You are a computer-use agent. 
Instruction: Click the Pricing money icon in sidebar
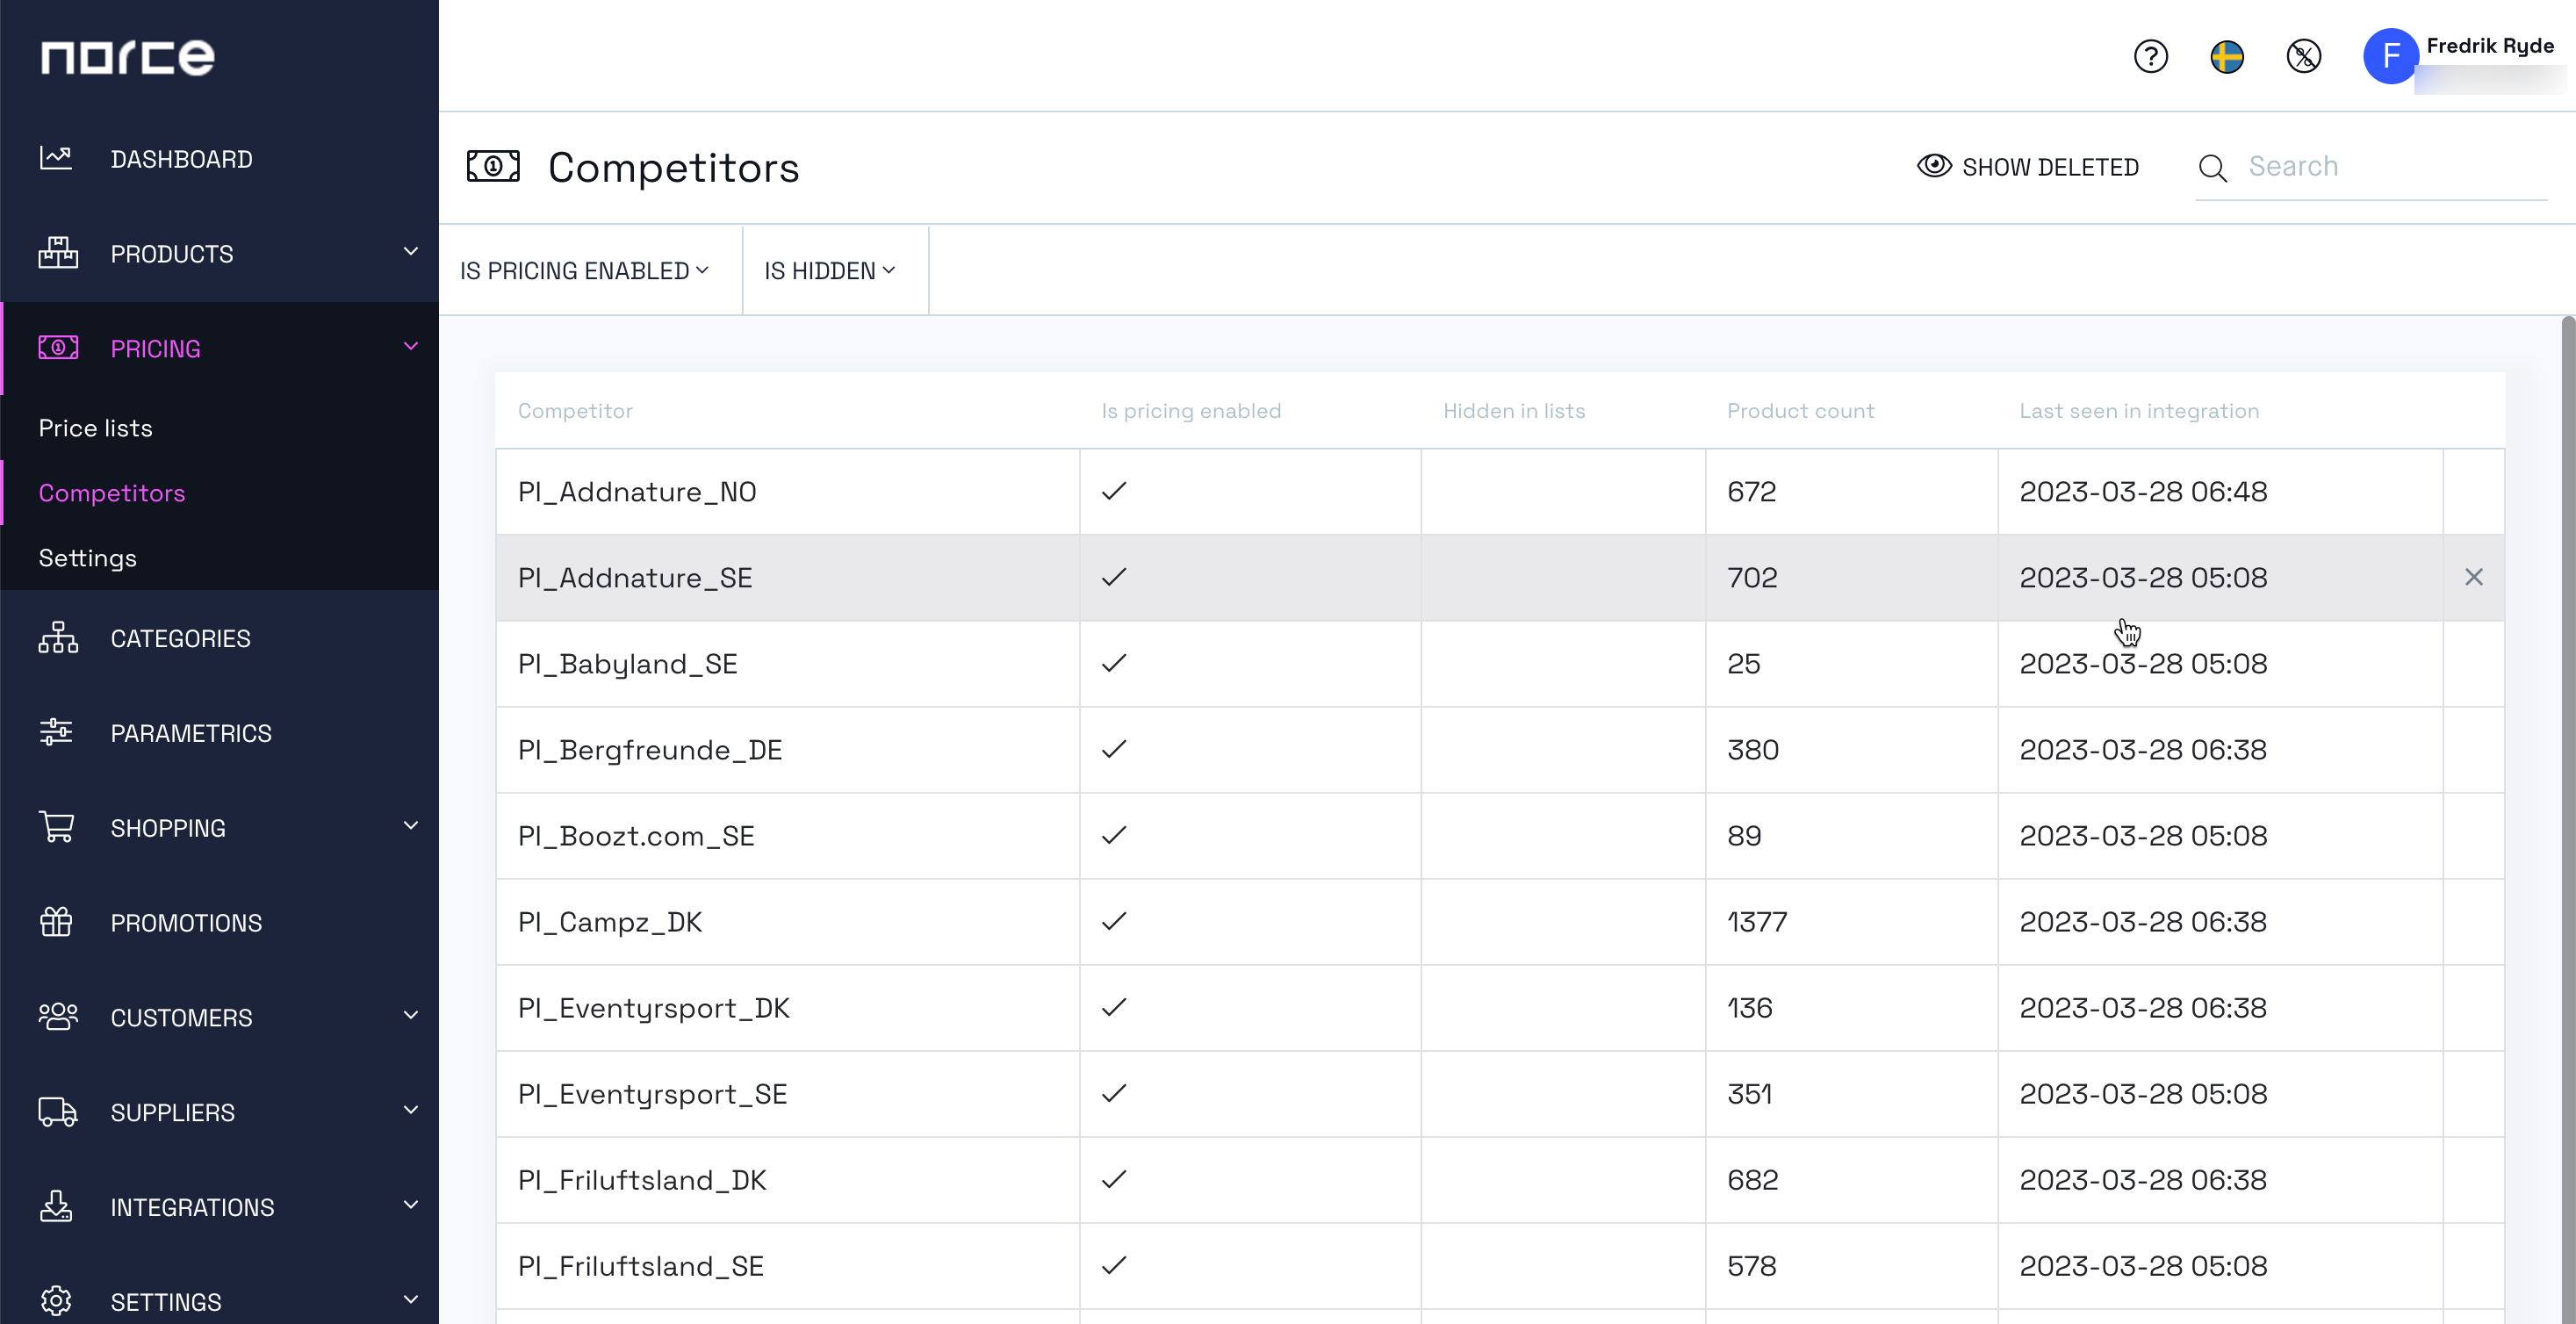58,348
